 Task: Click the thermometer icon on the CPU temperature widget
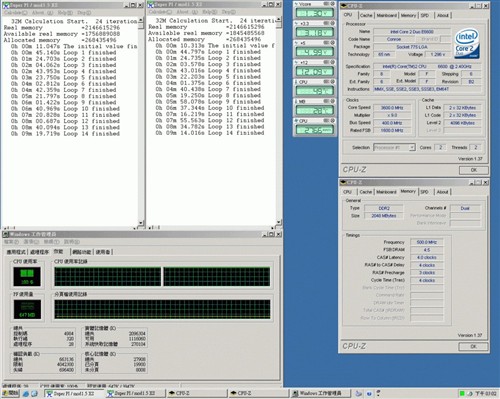(x=296, y=82)
